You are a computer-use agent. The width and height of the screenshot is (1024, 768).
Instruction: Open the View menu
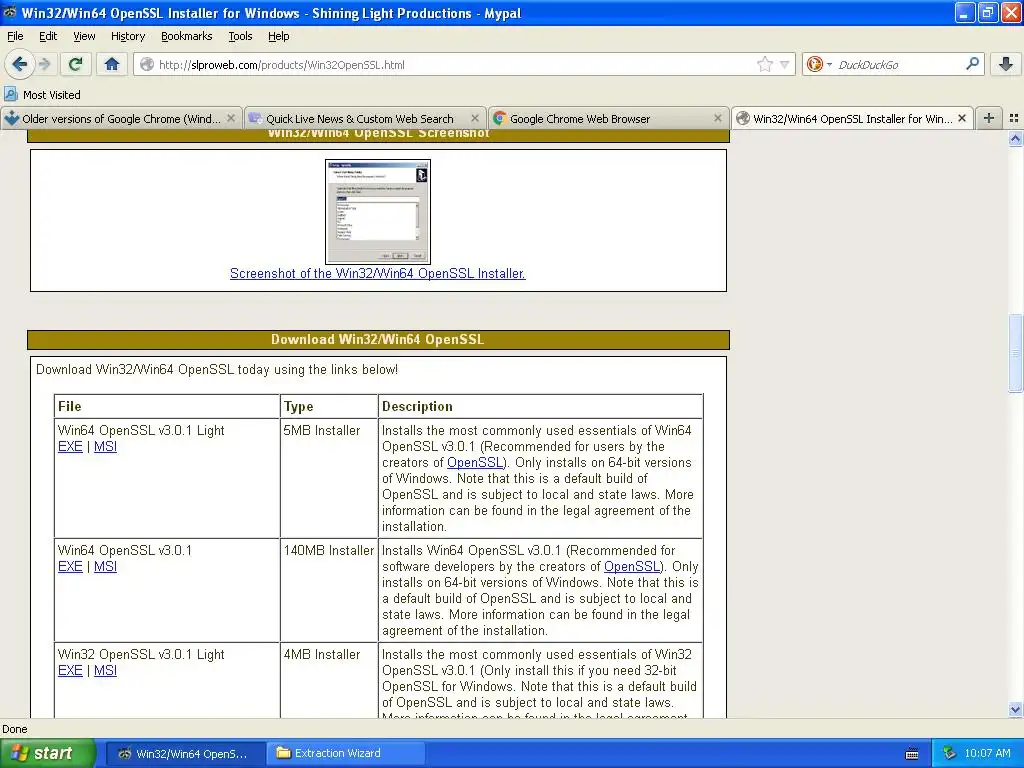(84, 37)
